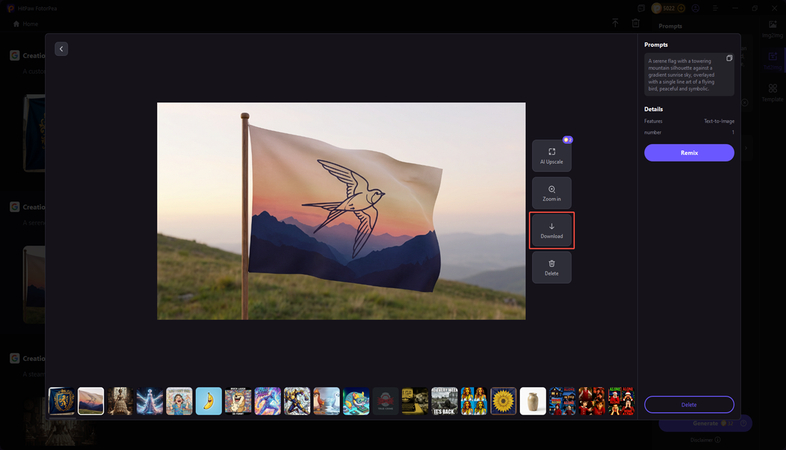Select the yellow vintage photo thumbnail

click(415, 401)
